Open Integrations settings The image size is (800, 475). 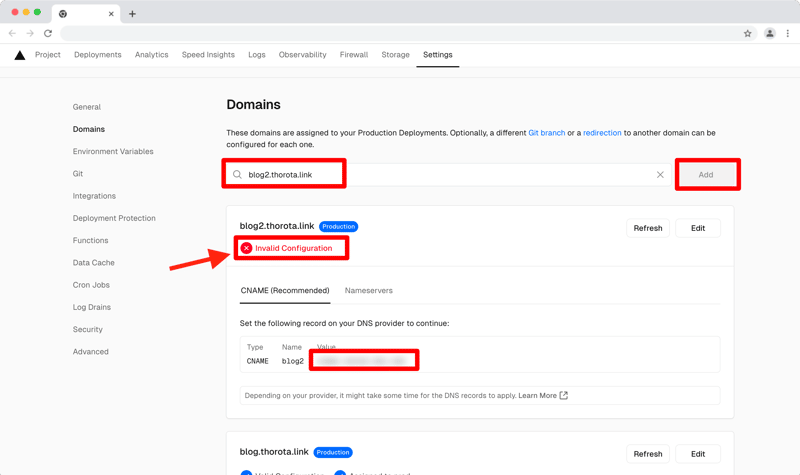94,196
